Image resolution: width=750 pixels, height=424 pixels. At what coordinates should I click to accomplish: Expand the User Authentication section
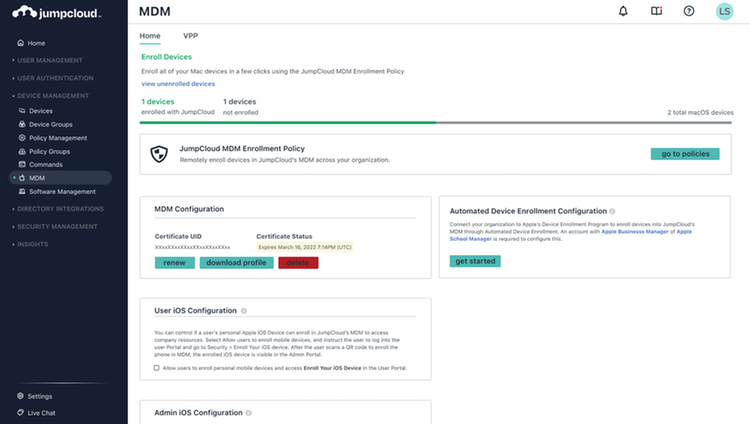tap(53, 78)
